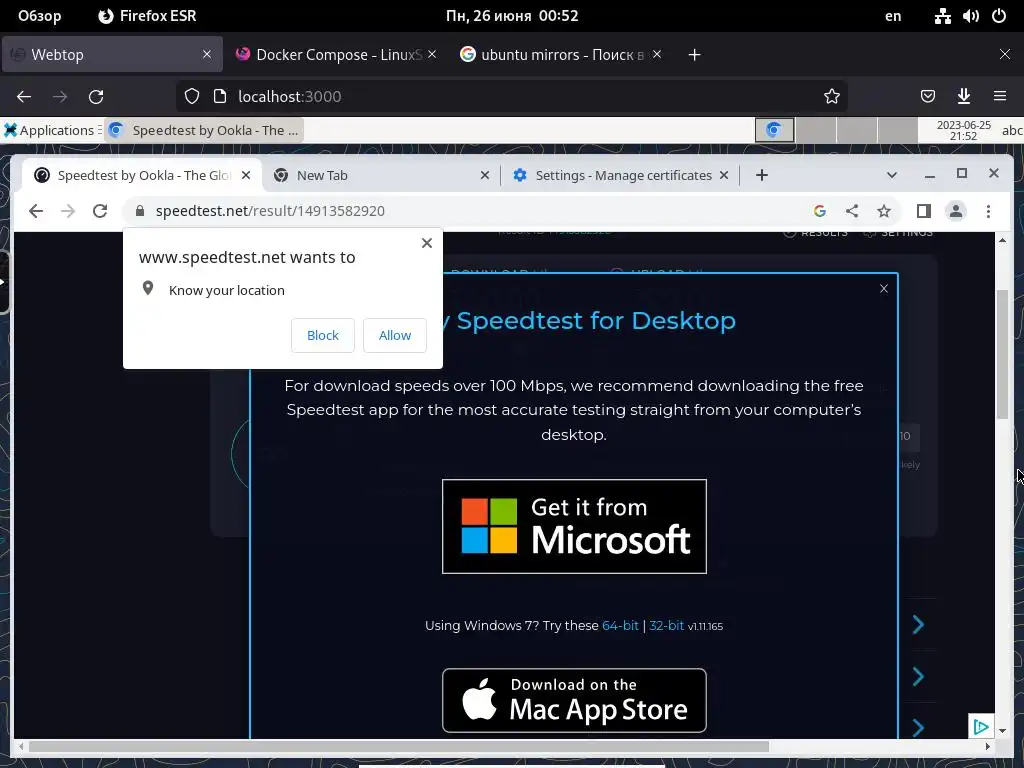Add a new Chrome tab
This screenshot has width=1024, height=768.
[x=761, y=175]
